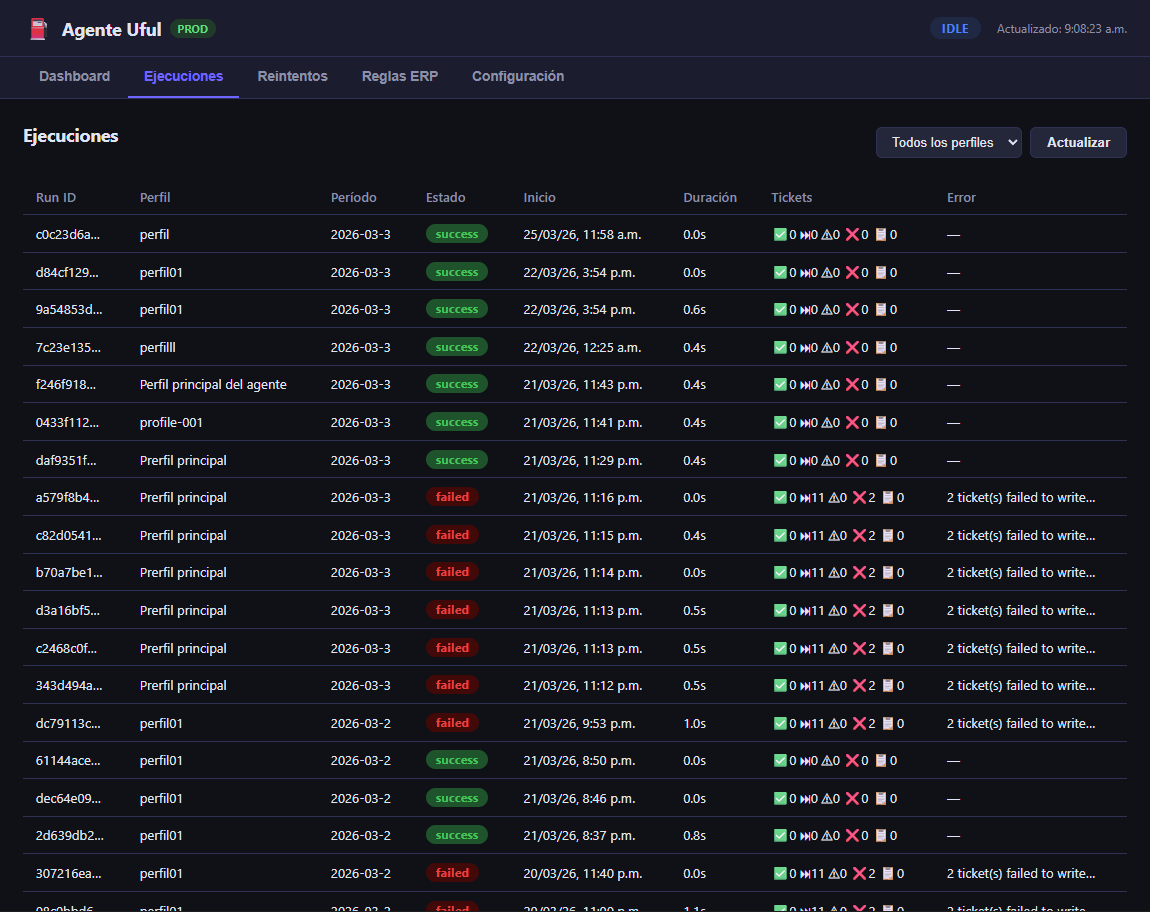Screen dimensions: 1150x912
Task: Click clipboard icon in run 2d639db2 row
Action: pos(881,836)
